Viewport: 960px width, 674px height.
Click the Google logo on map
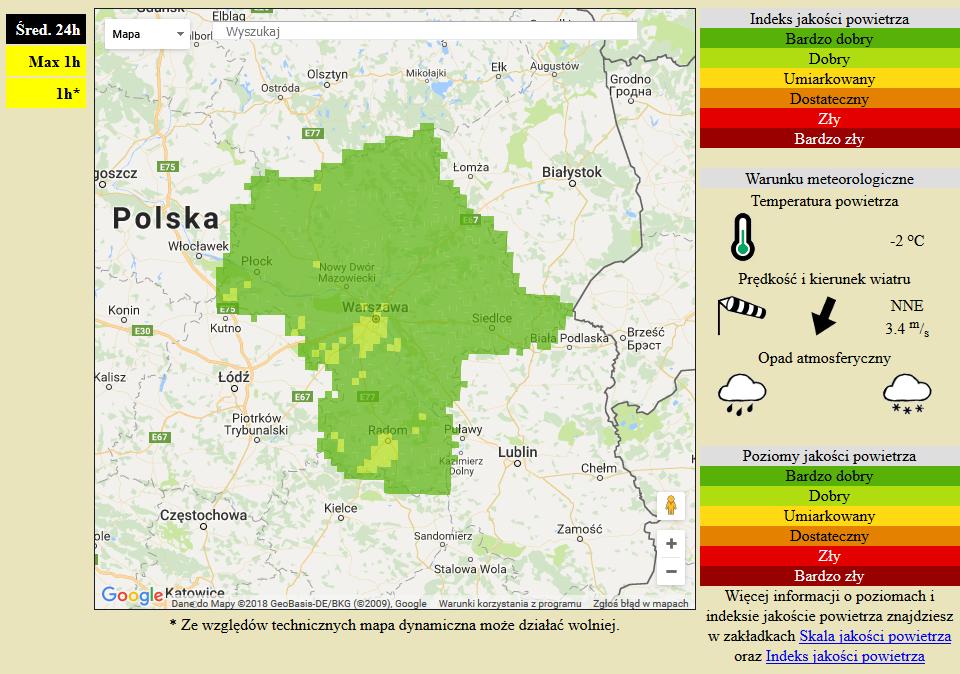coord(132,595)
